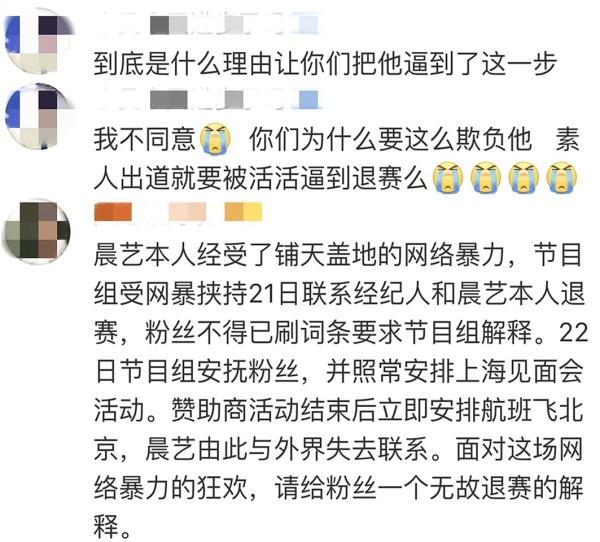Click last crying emoji in four-emoji row

561,177
